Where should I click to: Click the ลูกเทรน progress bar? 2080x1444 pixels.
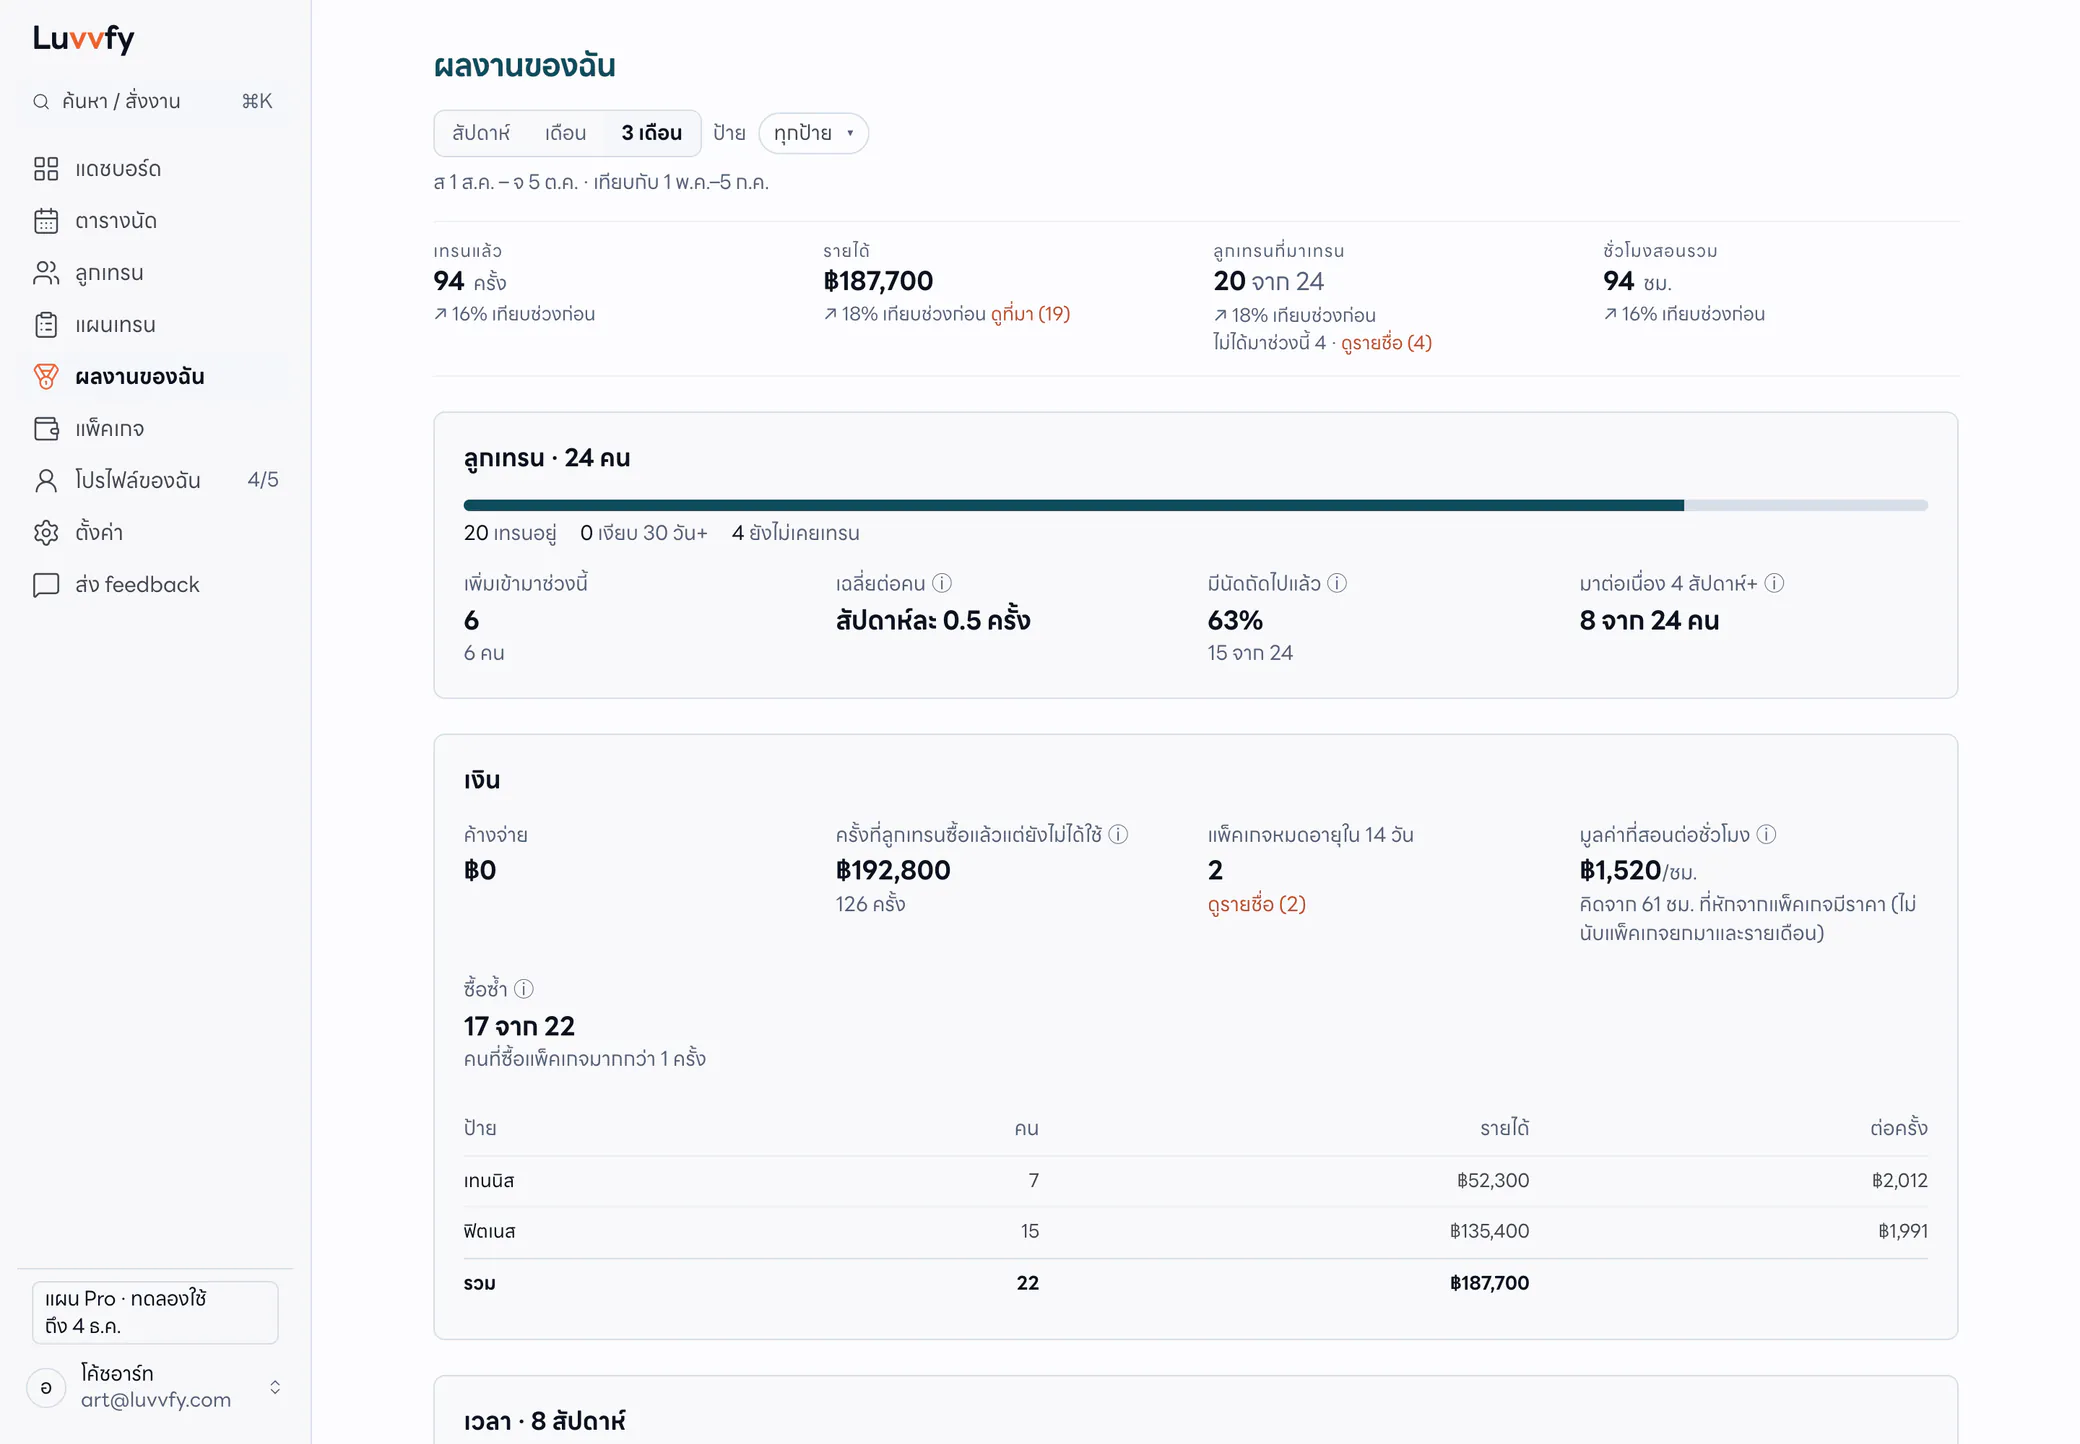click(1195, 505)
